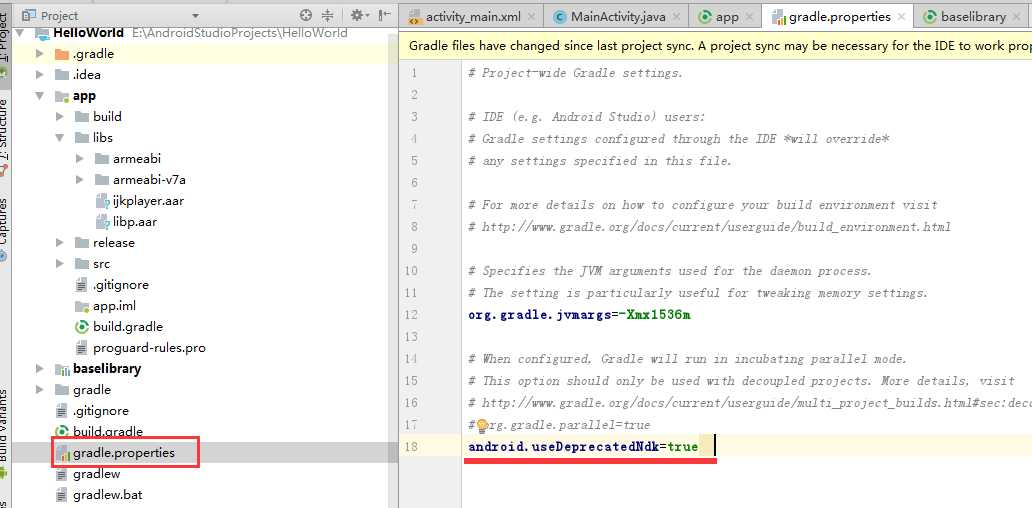Viewport: 1032px width, 508px height.
Task: Select the root-level .gitignore below gradle folder
Action: pos(101,411)
